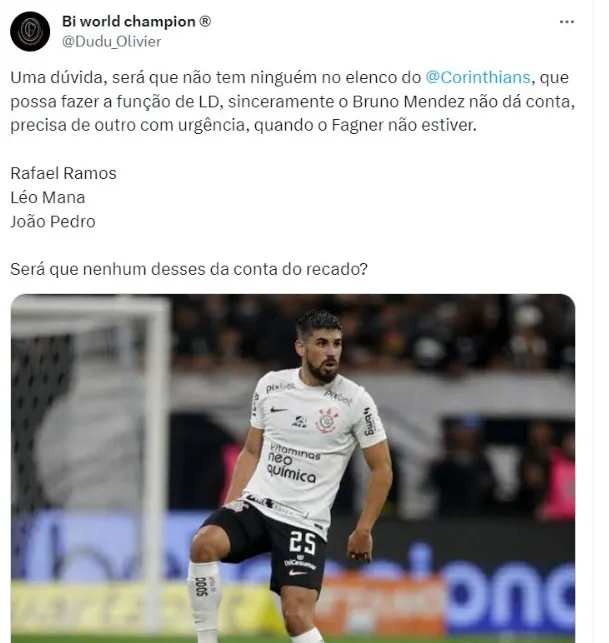Click the round black profile avatar
609x643 pixels.
pos(30,31)
